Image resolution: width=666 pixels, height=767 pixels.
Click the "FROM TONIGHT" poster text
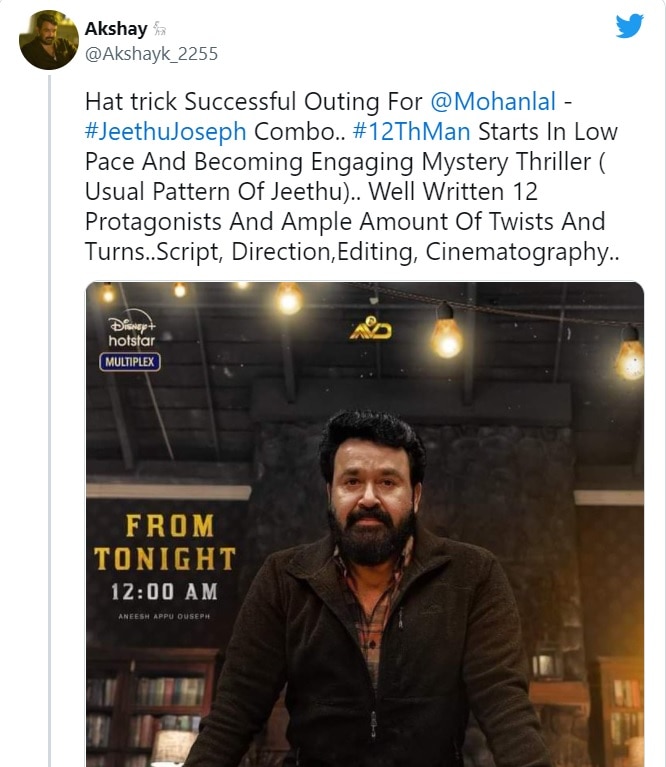[164, 541]
